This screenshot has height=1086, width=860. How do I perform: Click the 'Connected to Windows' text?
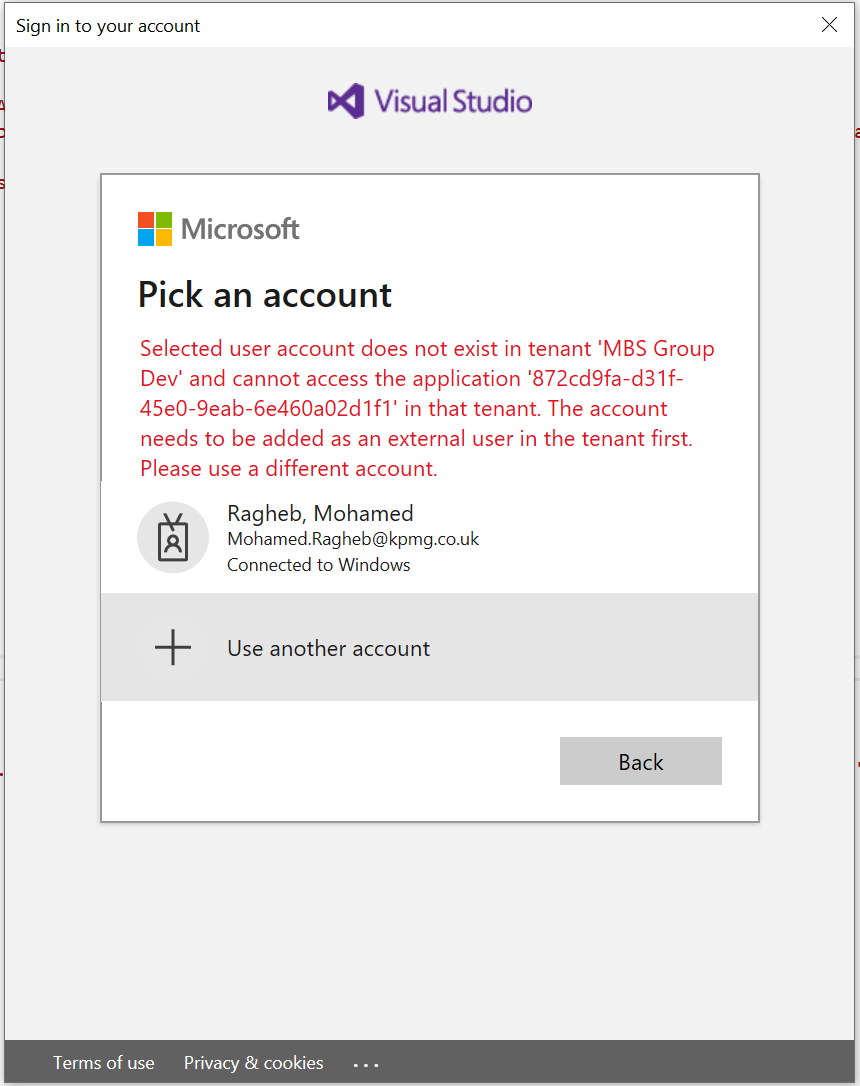319,565
